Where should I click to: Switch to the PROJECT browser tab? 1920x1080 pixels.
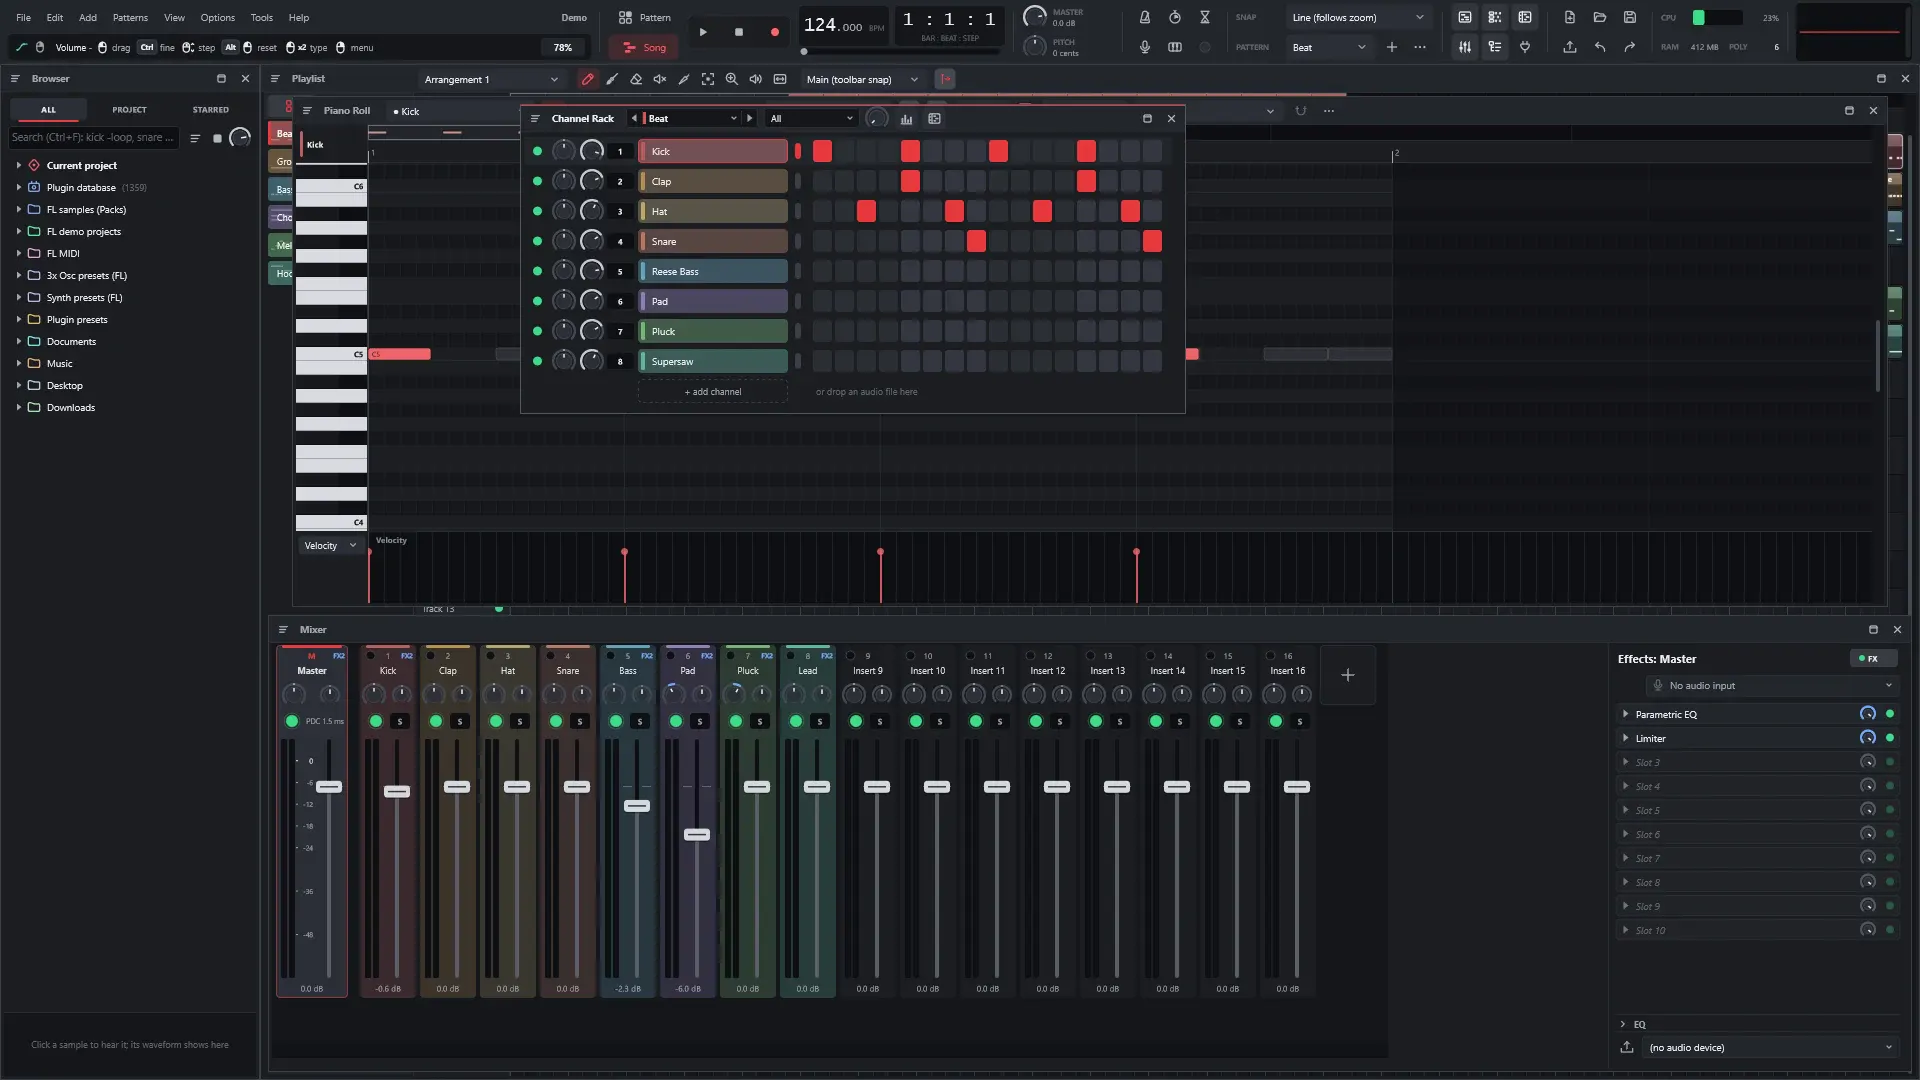(x=129, y=109)
